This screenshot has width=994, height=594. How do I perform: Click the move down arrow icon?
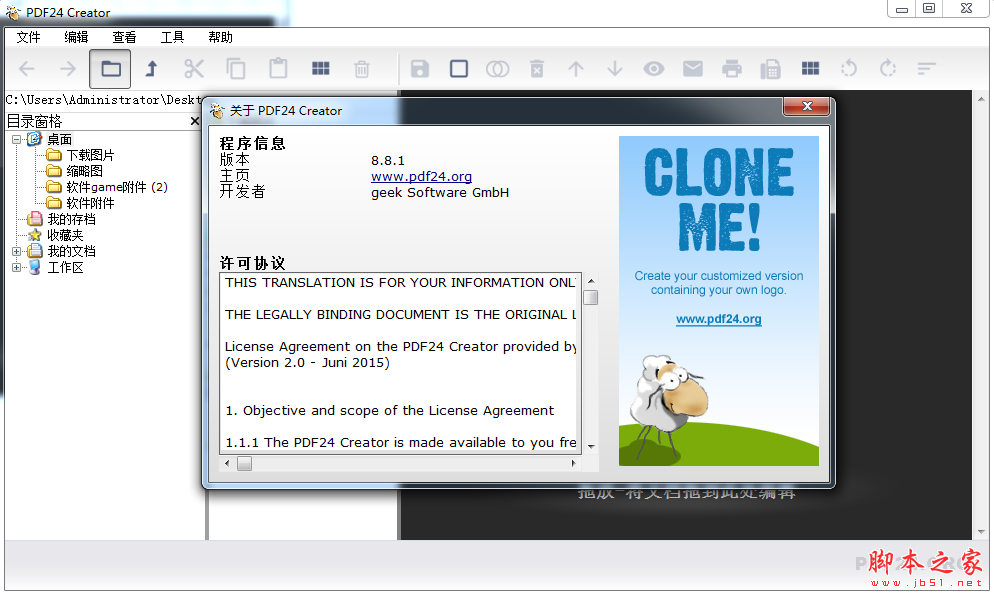point(615,68)
